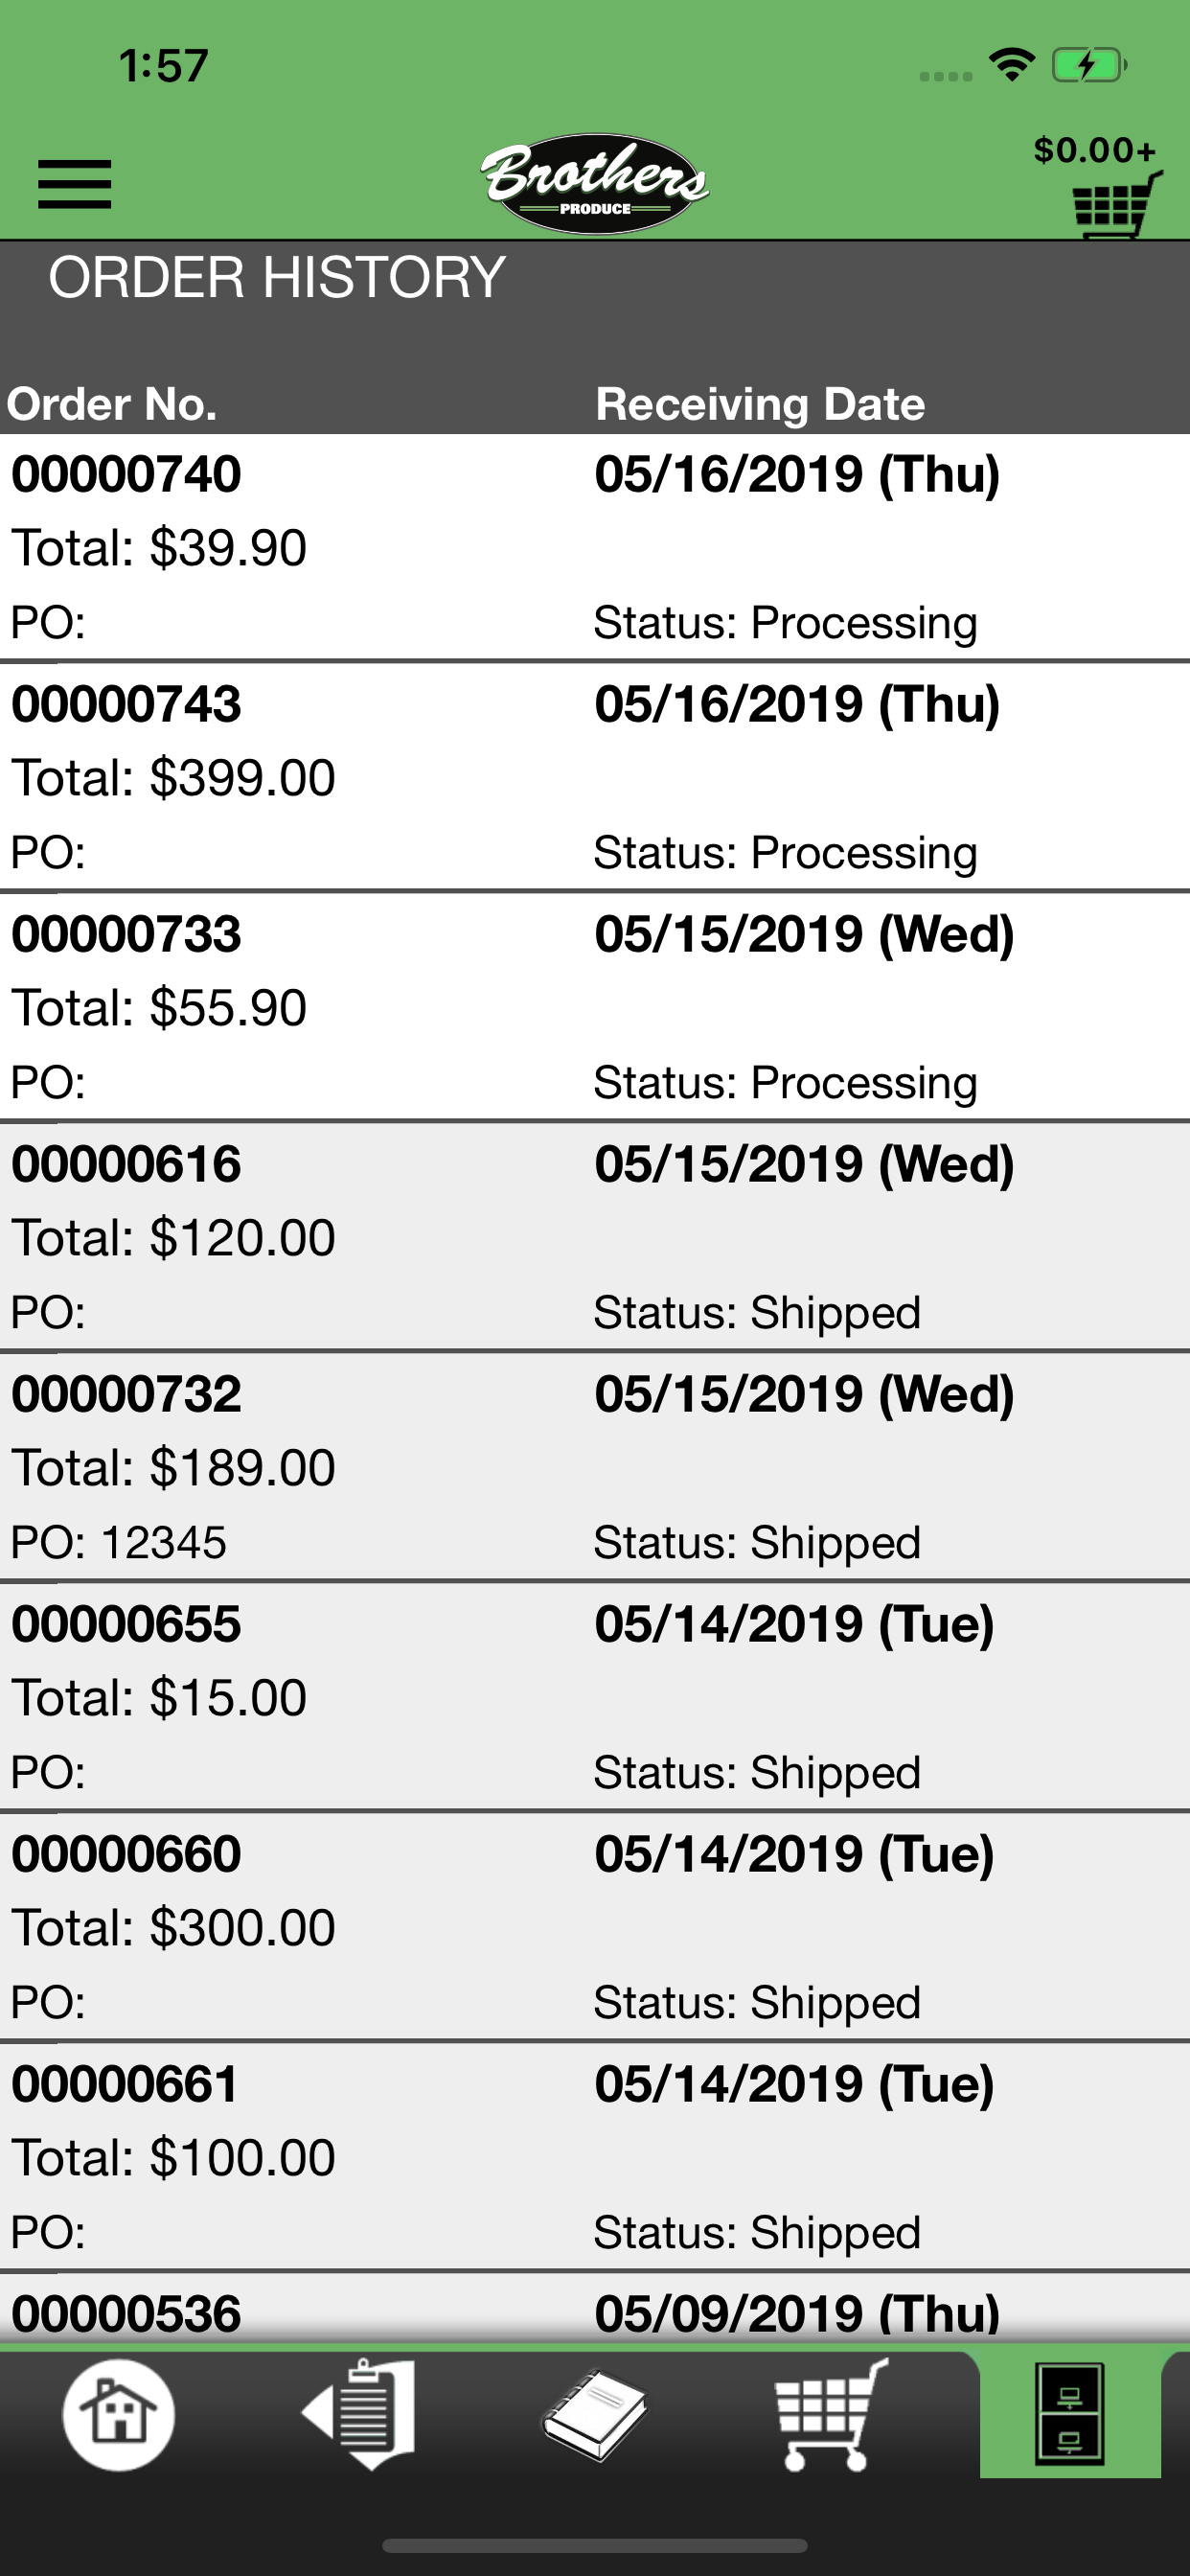Viewport: 1190px width, 2576px height.
Task: Select the order history cabinet tab
Action: point(1070,2414)
